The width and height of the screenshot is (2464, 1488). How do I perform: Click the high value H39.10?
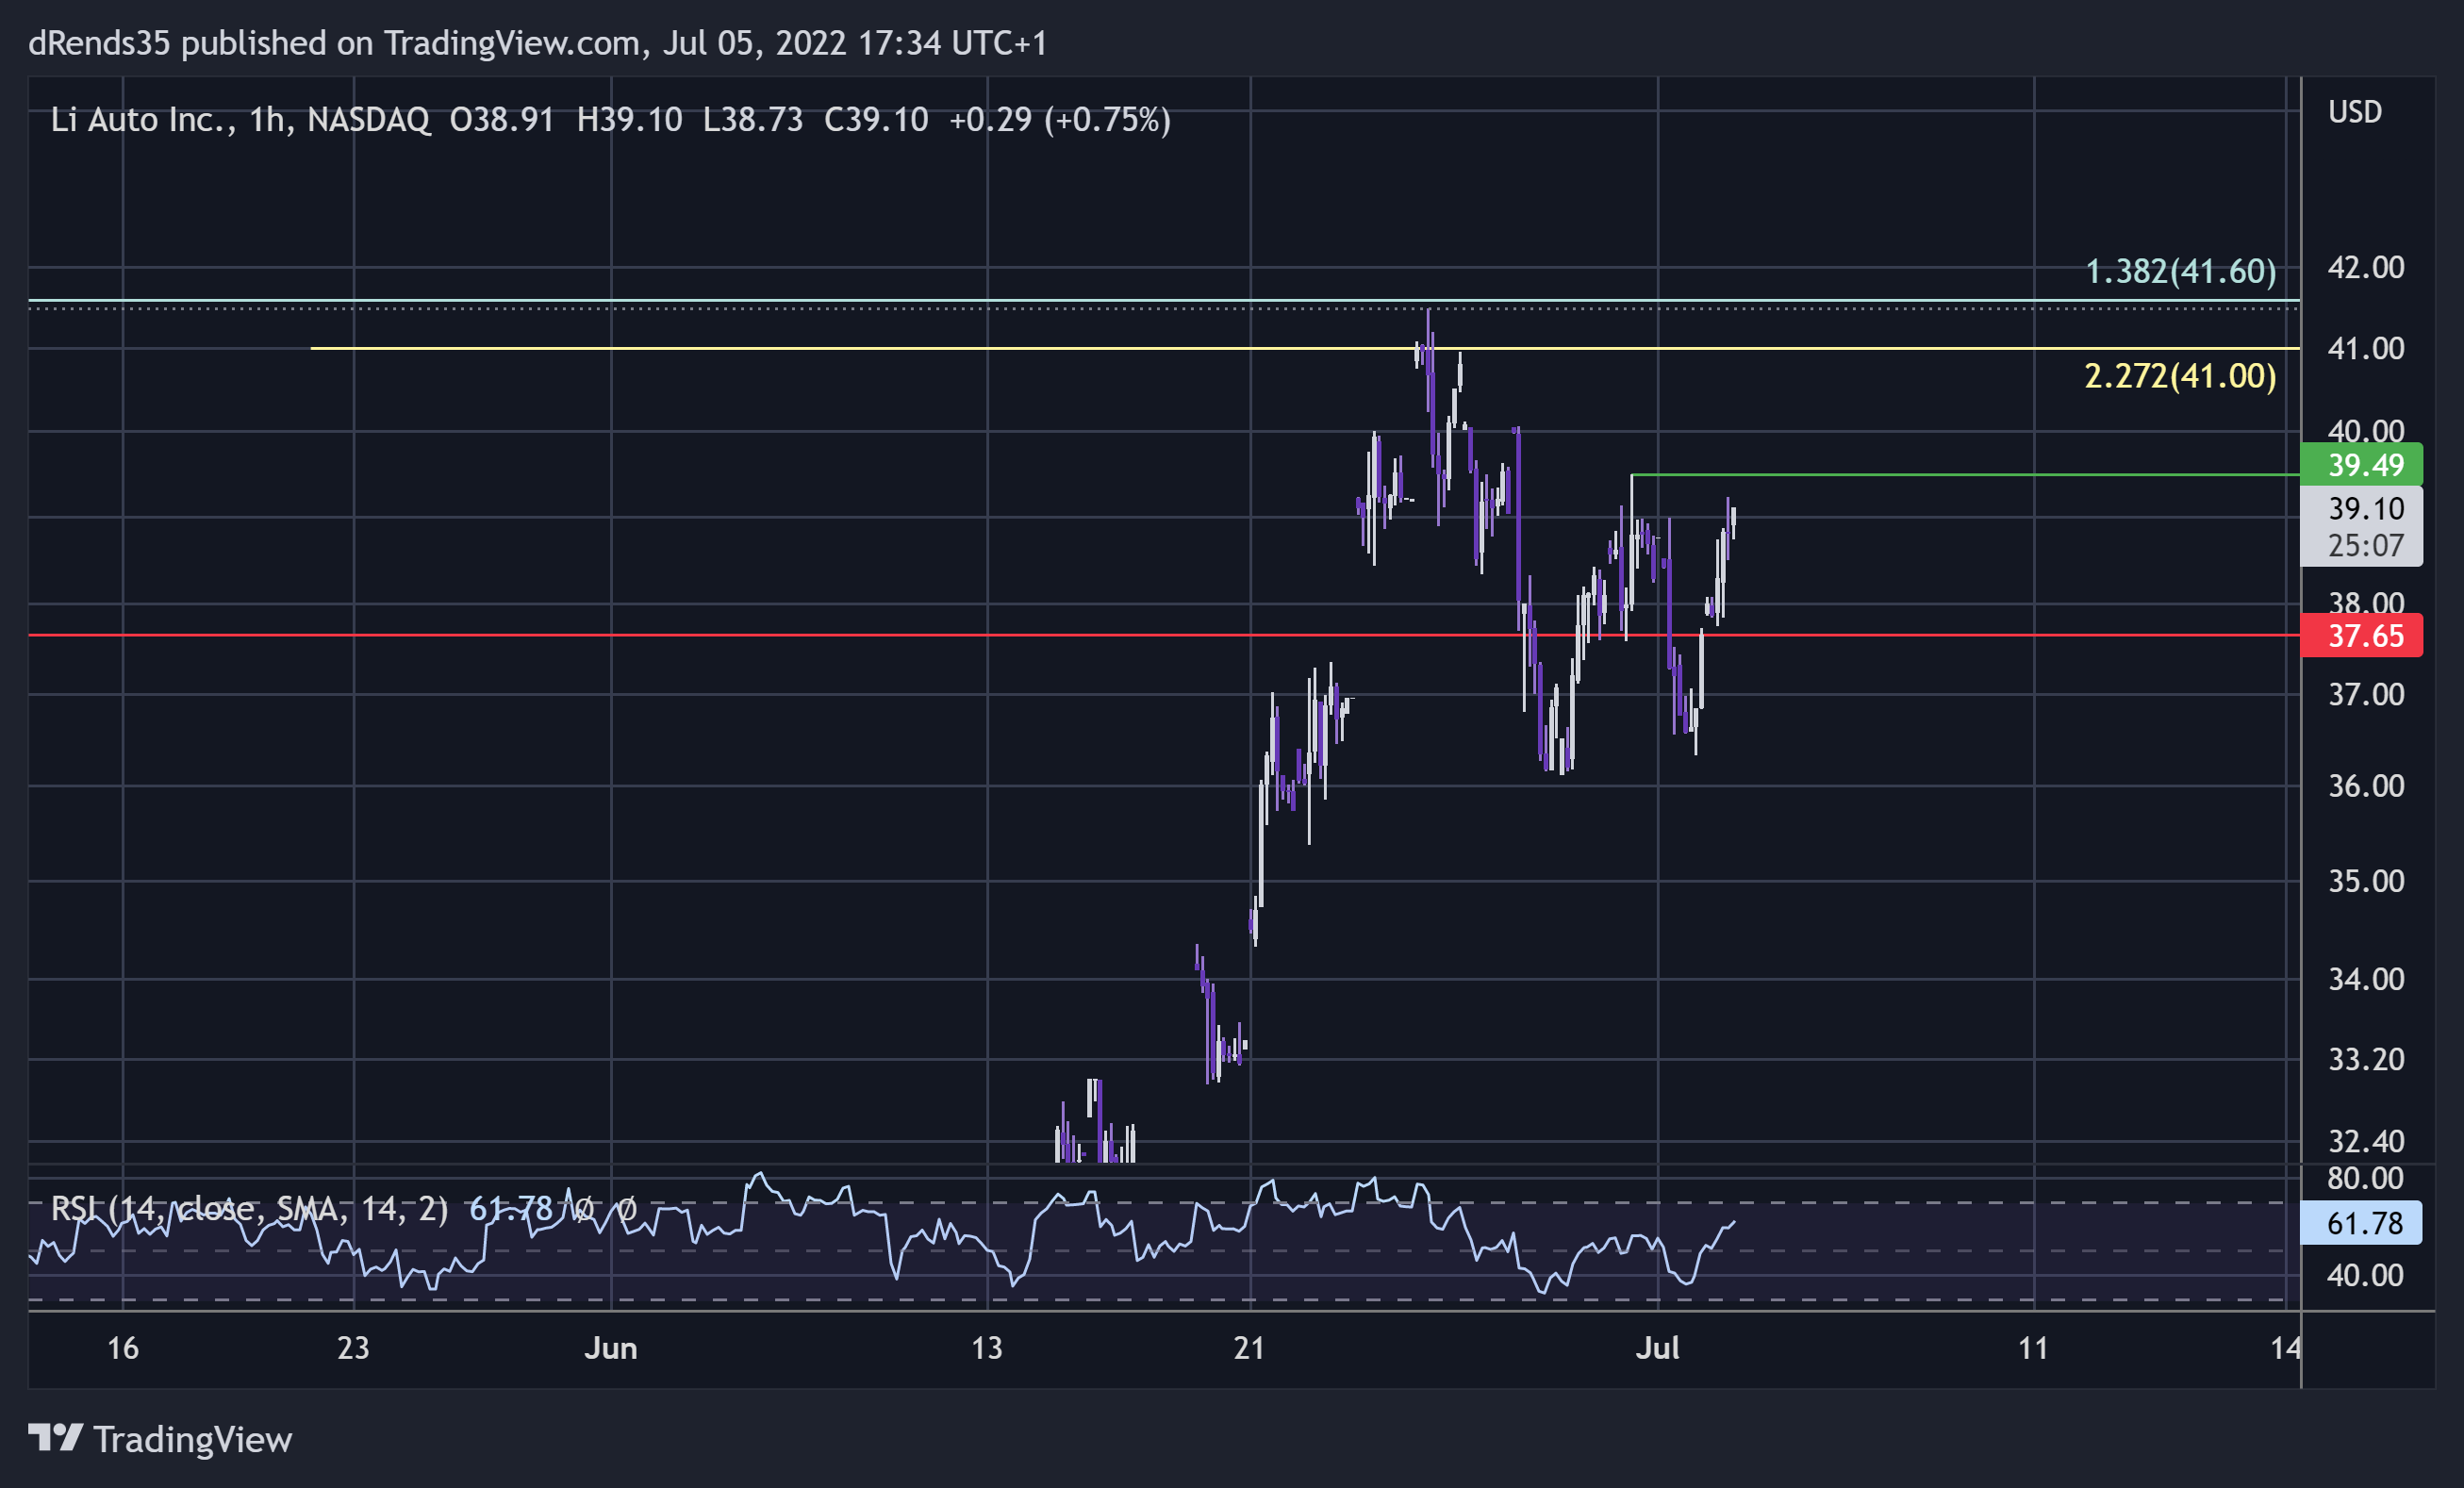tap(630, 120)
